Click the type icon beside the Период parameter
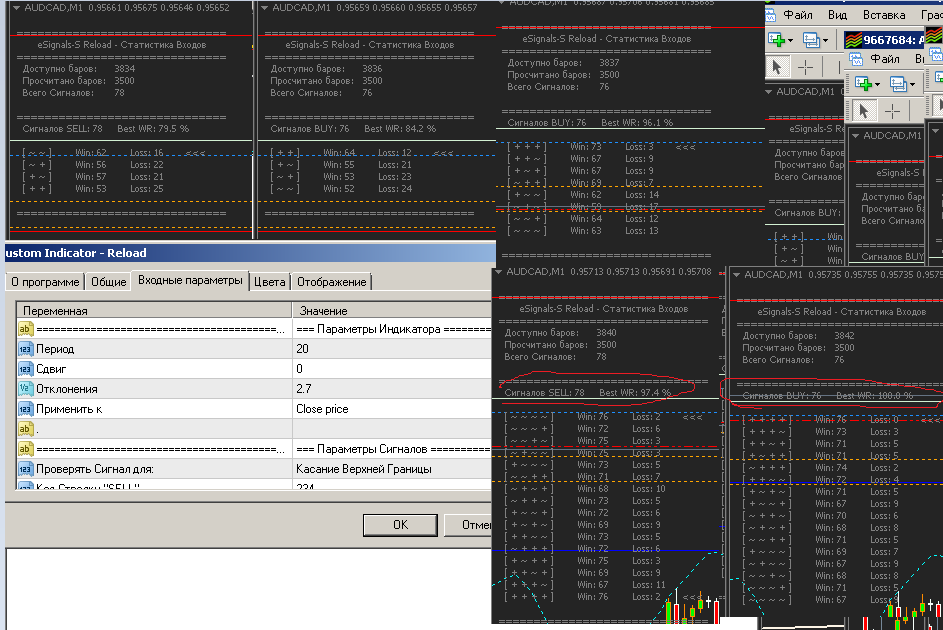 click(x=26, y=349)
